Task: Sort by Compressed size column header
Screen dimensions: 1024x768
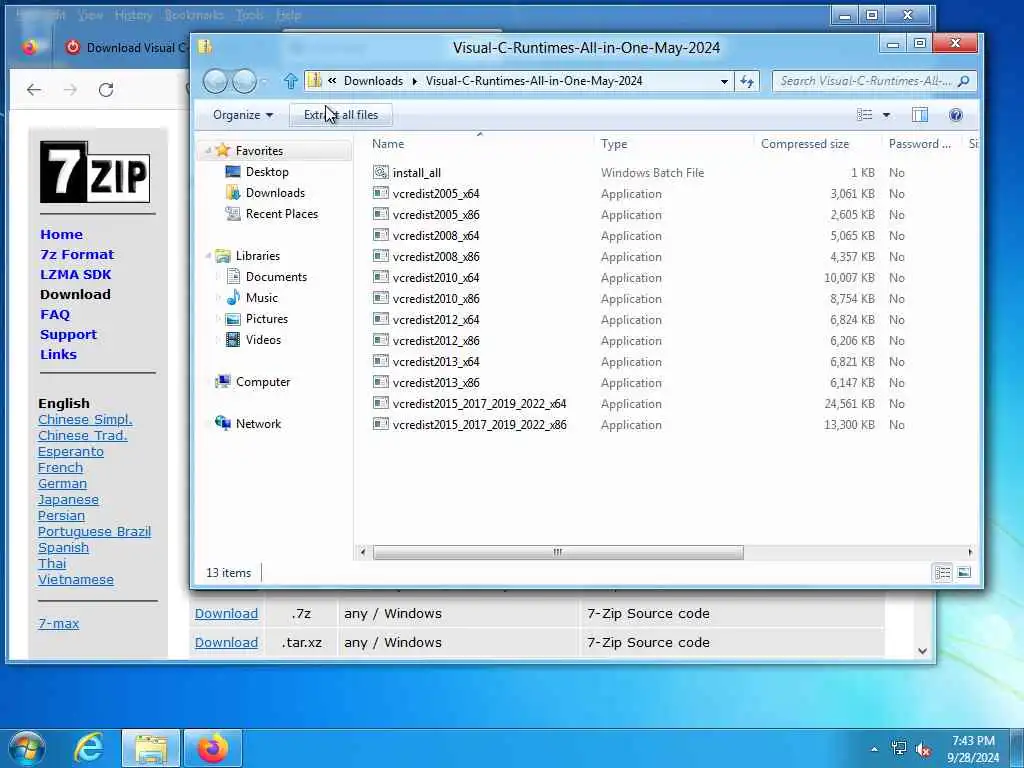Action: coord(805,144)
